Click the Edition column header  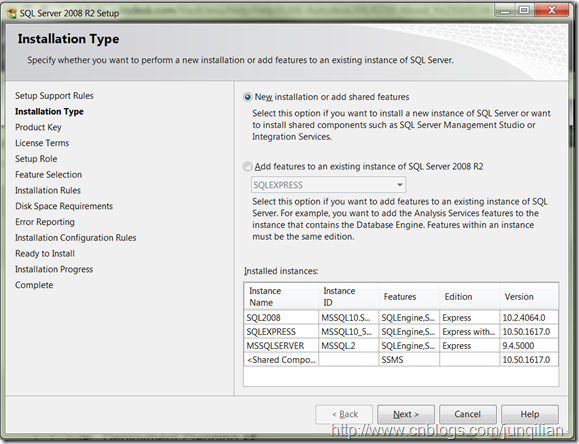(470, 297)
